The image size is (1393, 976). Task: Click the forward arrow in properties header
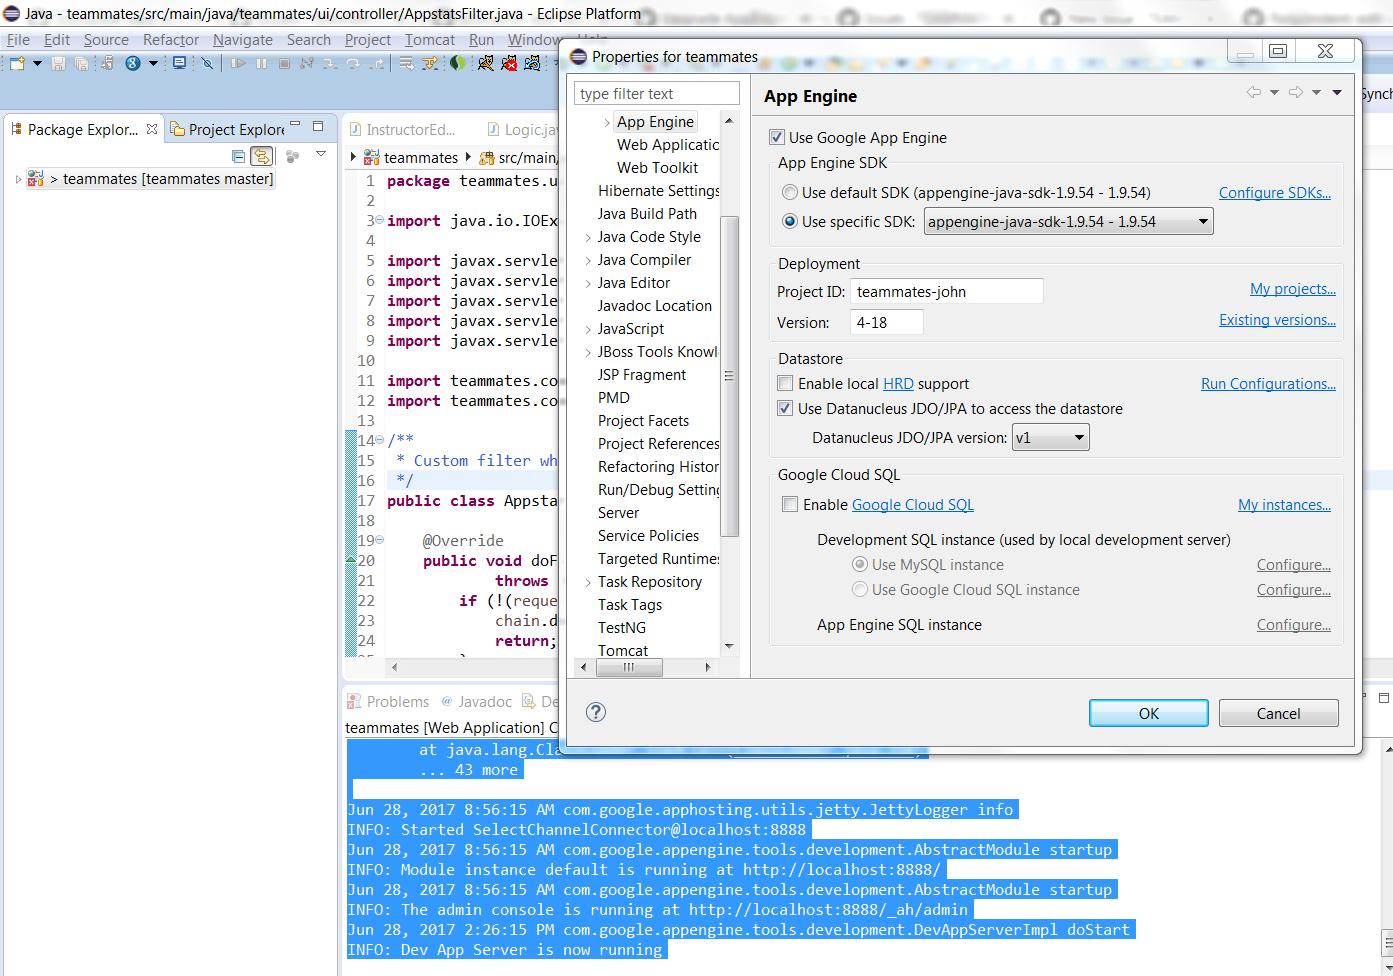pyautogui.click(x=1296, y=92)
